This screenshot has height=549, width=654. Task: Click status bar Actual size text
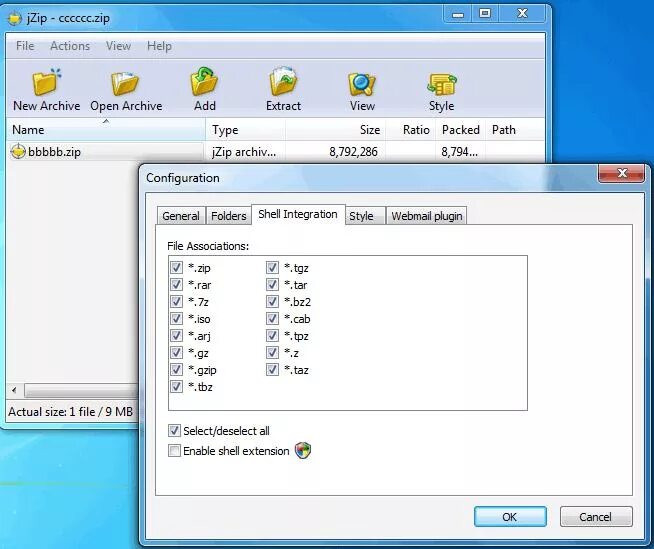pos(70,412)
